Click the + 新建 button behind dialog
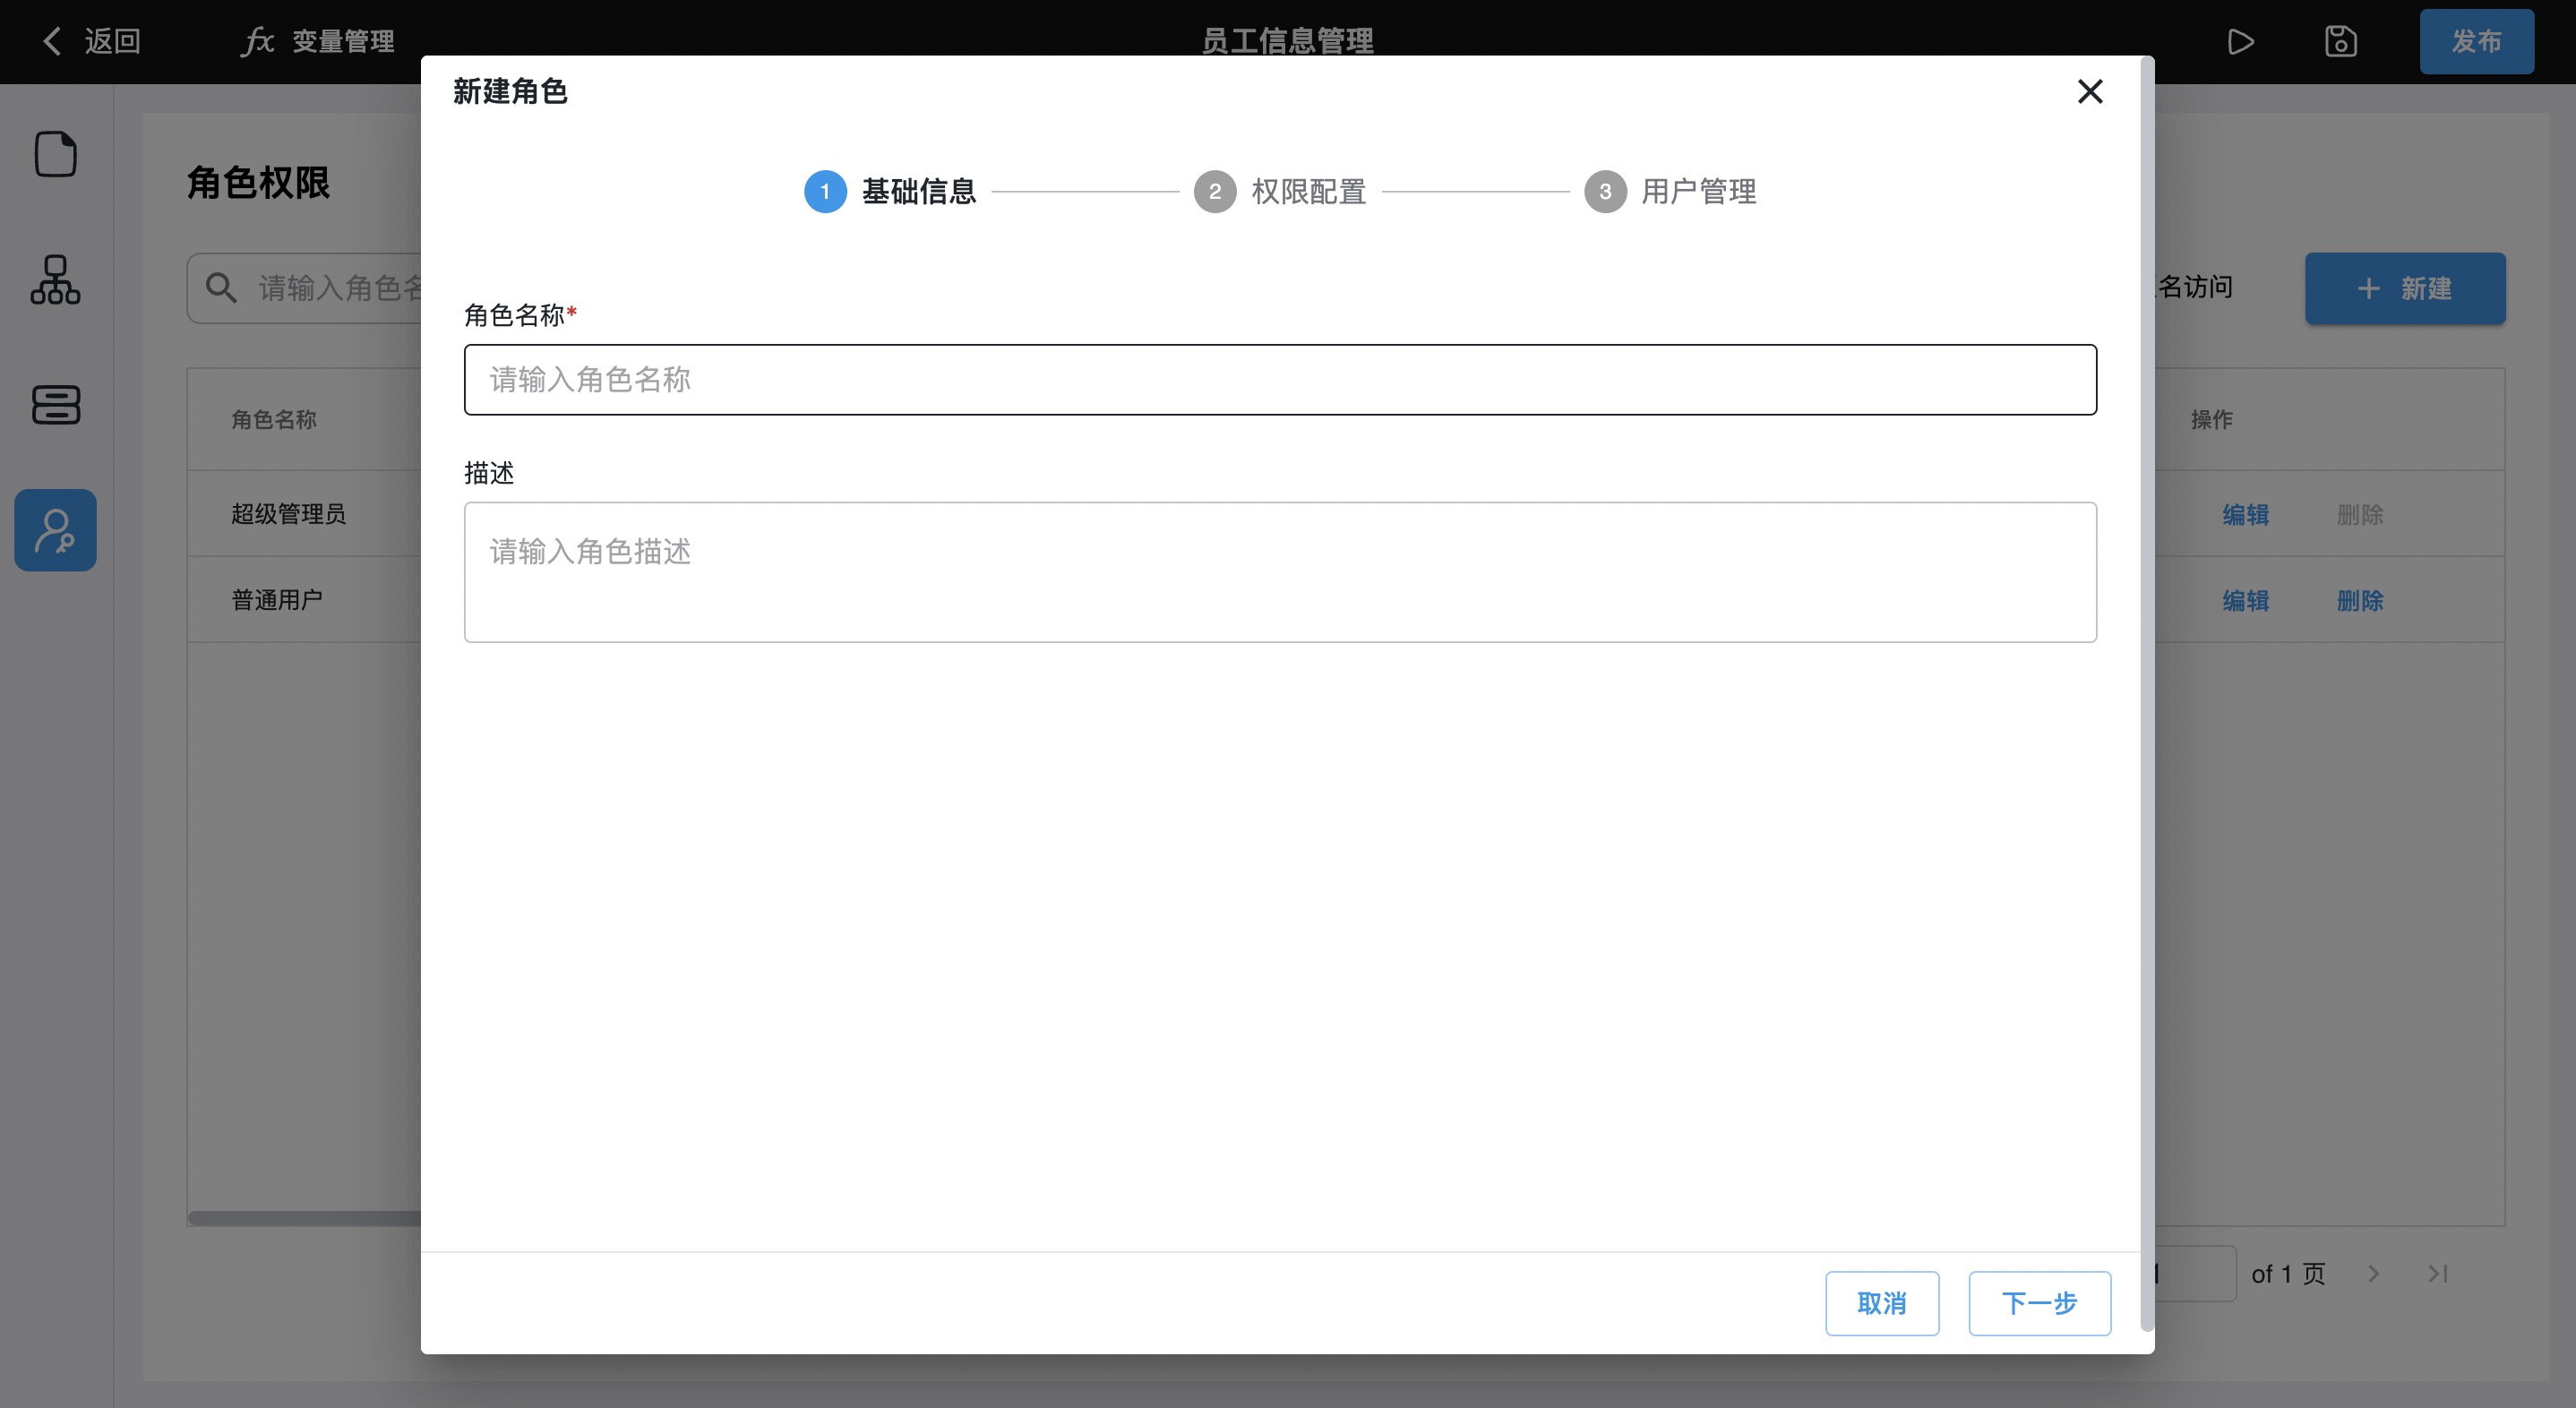Viewport: 2576px width, 1408px height. click(2405, 288)
